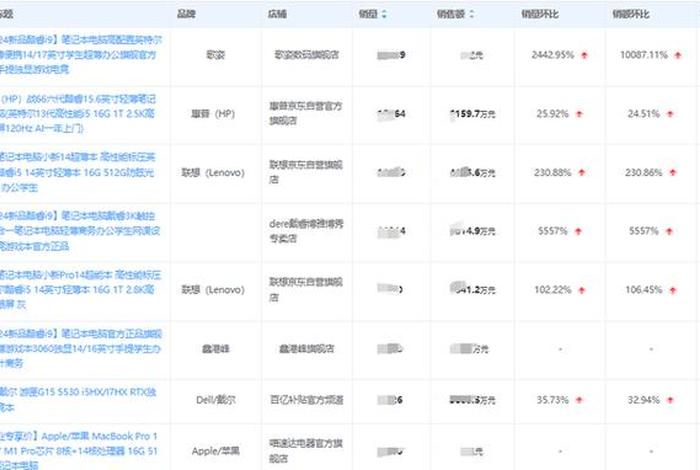Click the red up arrow beside 25.92%
700x470 pixels.
pyautogui.click(x=579, y=114)
